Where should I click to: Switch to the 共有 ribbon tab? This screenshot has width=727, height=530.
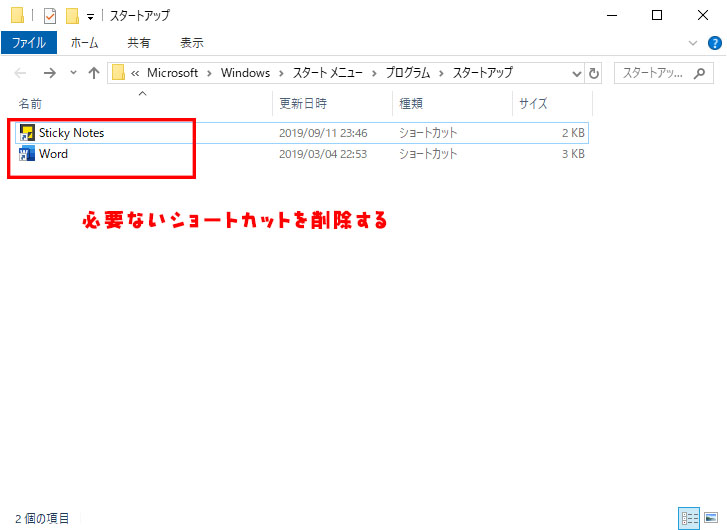point(139,43)
